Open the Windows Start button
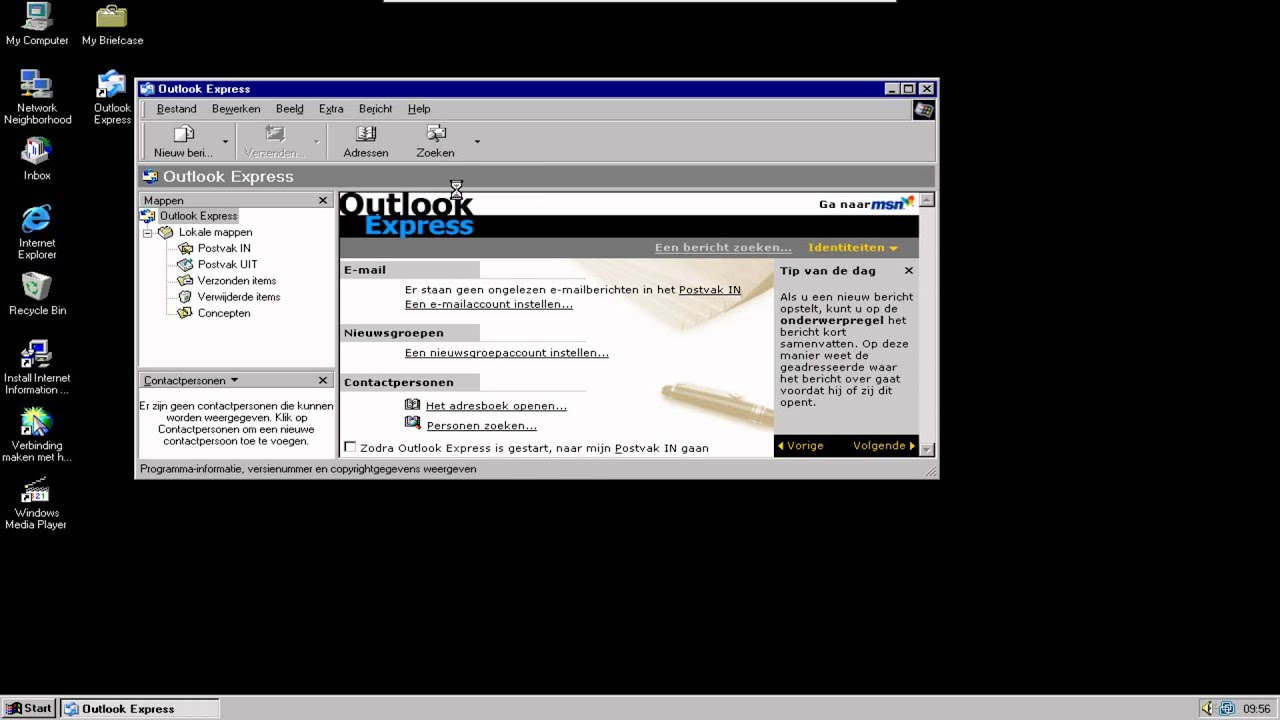Viewport: 1280px width, 720px height. [x=29, y=708]
